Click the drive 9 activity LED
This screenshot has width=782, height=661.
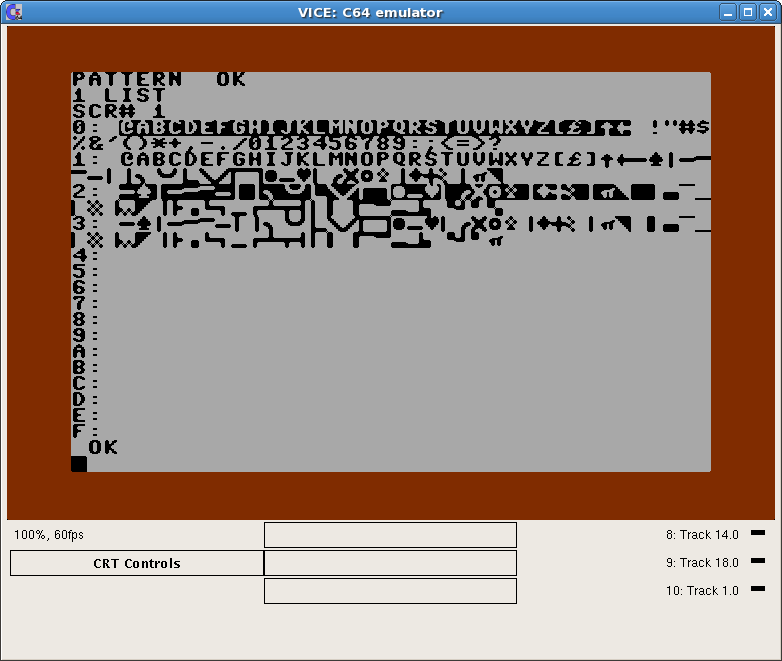[x=757, y=561]
